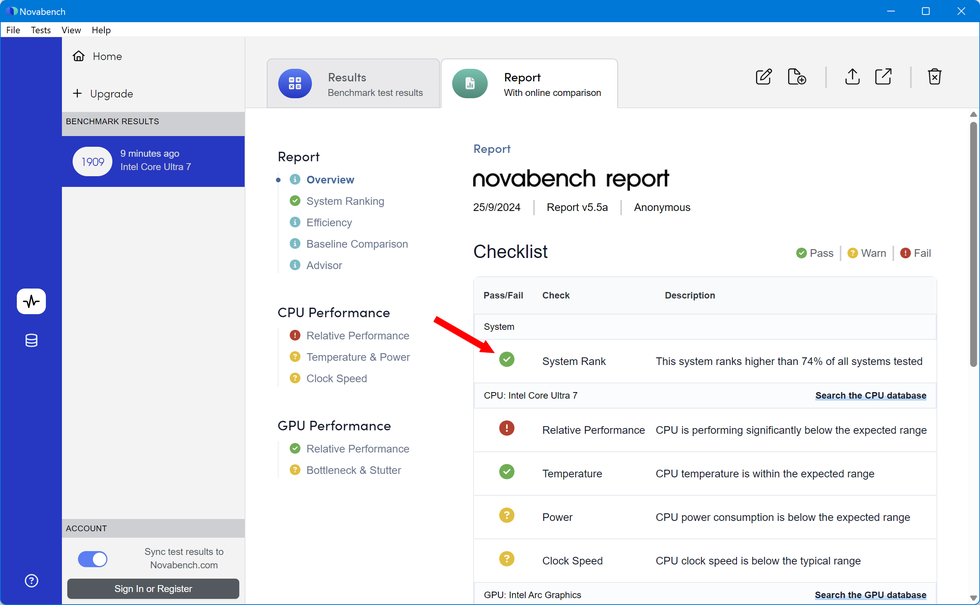Image resolution: width=980 pixels, height=605 pixels.
Task: Follow the Search the GPU database link
Action: 870,595
